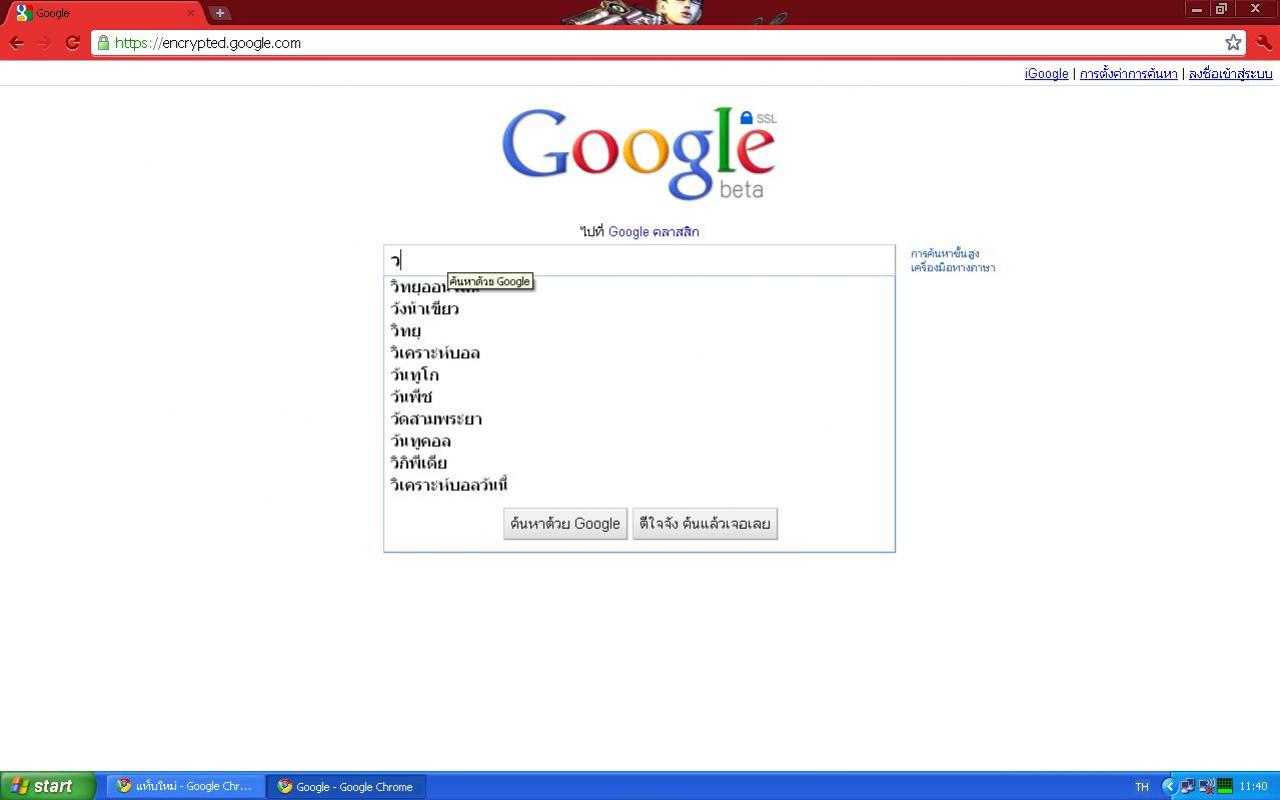Go back with the browser back arrow

[x=17, y=43]
